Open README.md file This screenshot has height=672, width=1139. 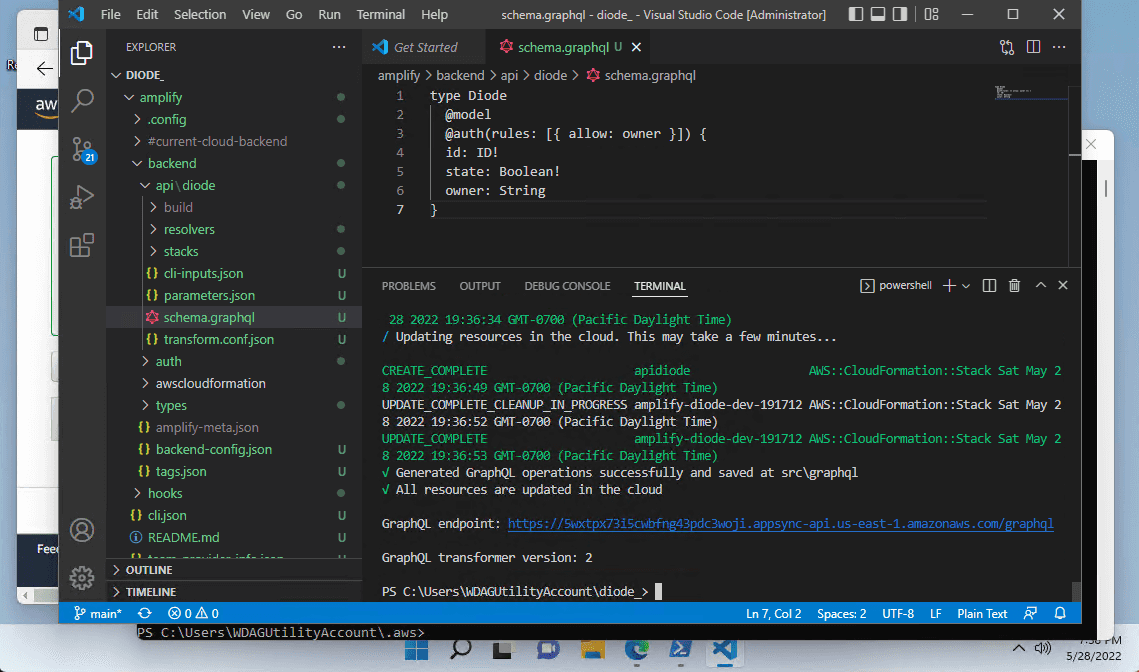[234, 538]
